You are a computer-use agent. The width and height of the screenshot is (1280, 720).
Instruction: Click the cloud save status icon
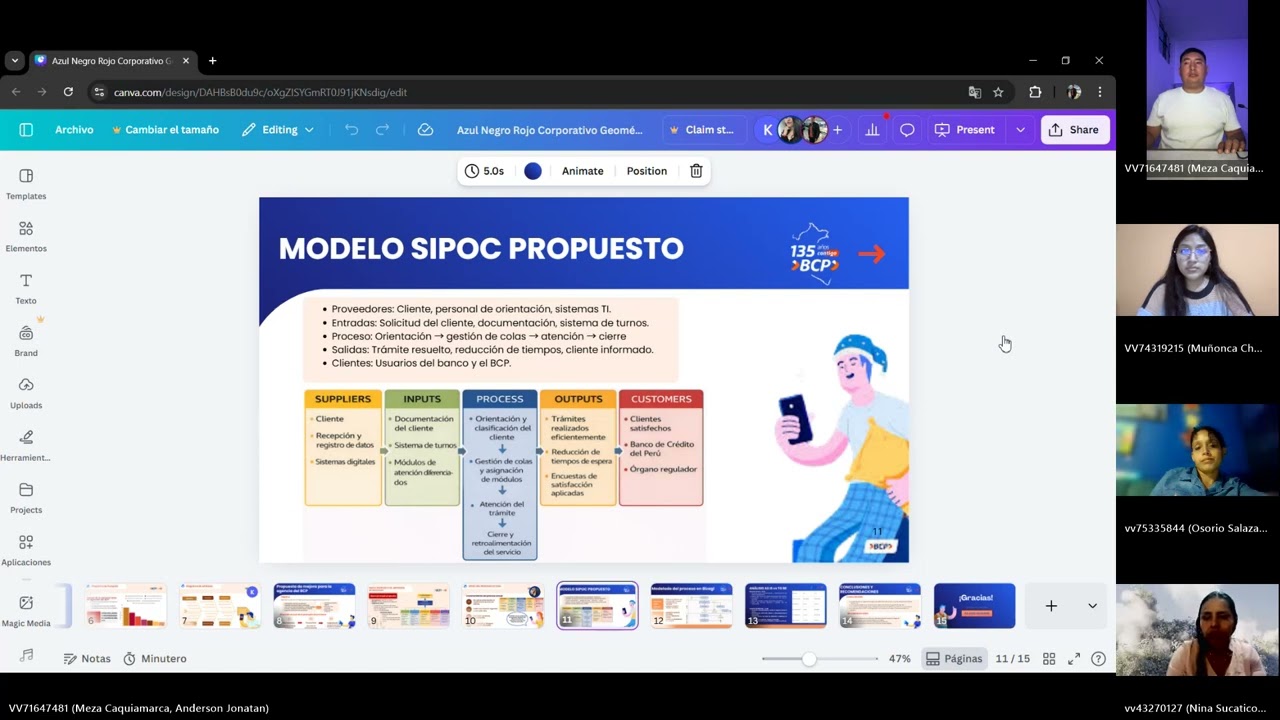click(425, 130)
